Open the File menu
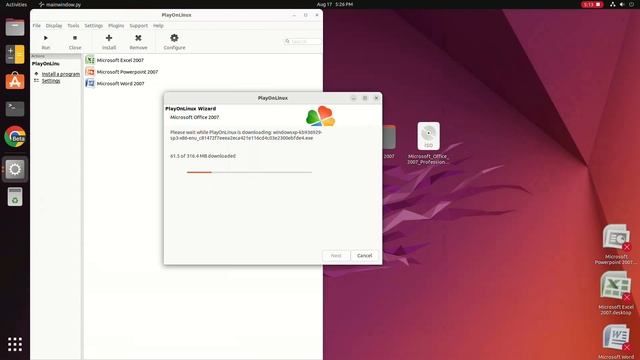The height and width of the screenshot is (360, 640). 37,26
